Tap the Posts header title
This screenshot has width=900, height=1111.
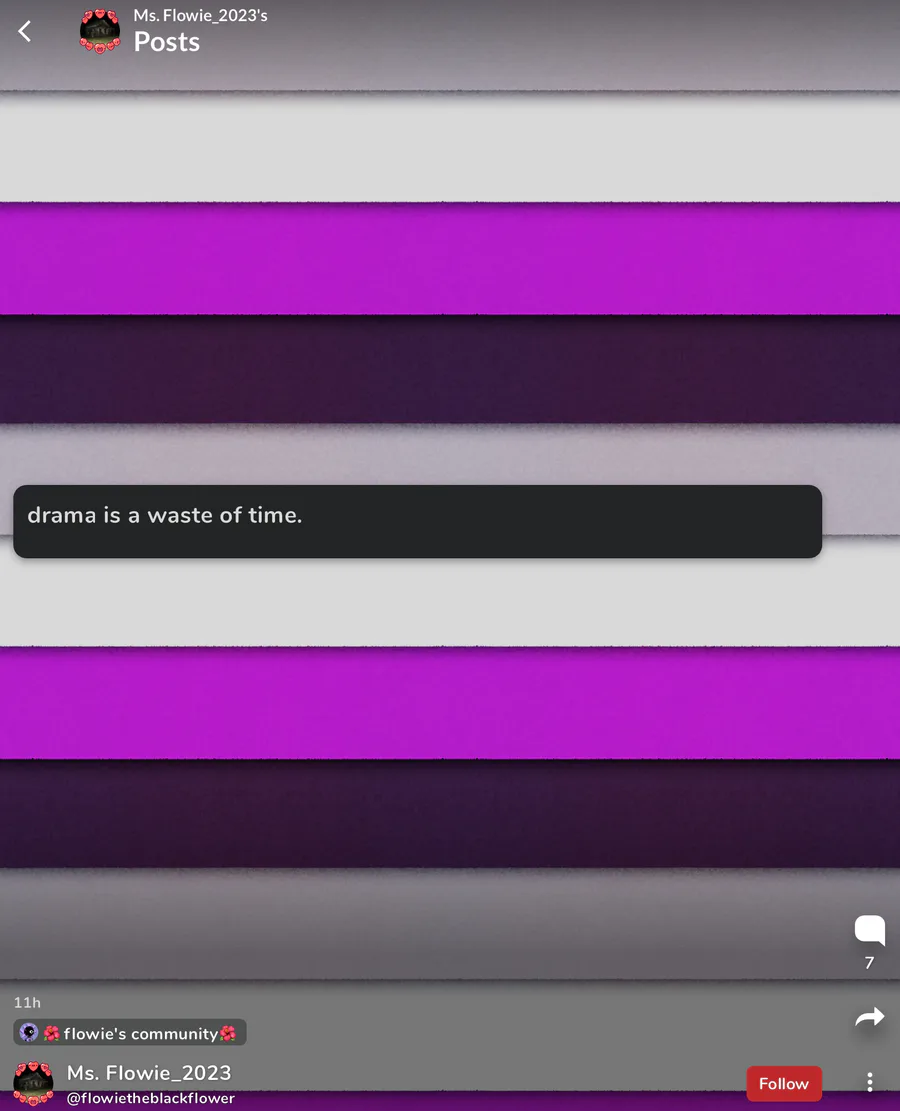(x=167, y=42)
